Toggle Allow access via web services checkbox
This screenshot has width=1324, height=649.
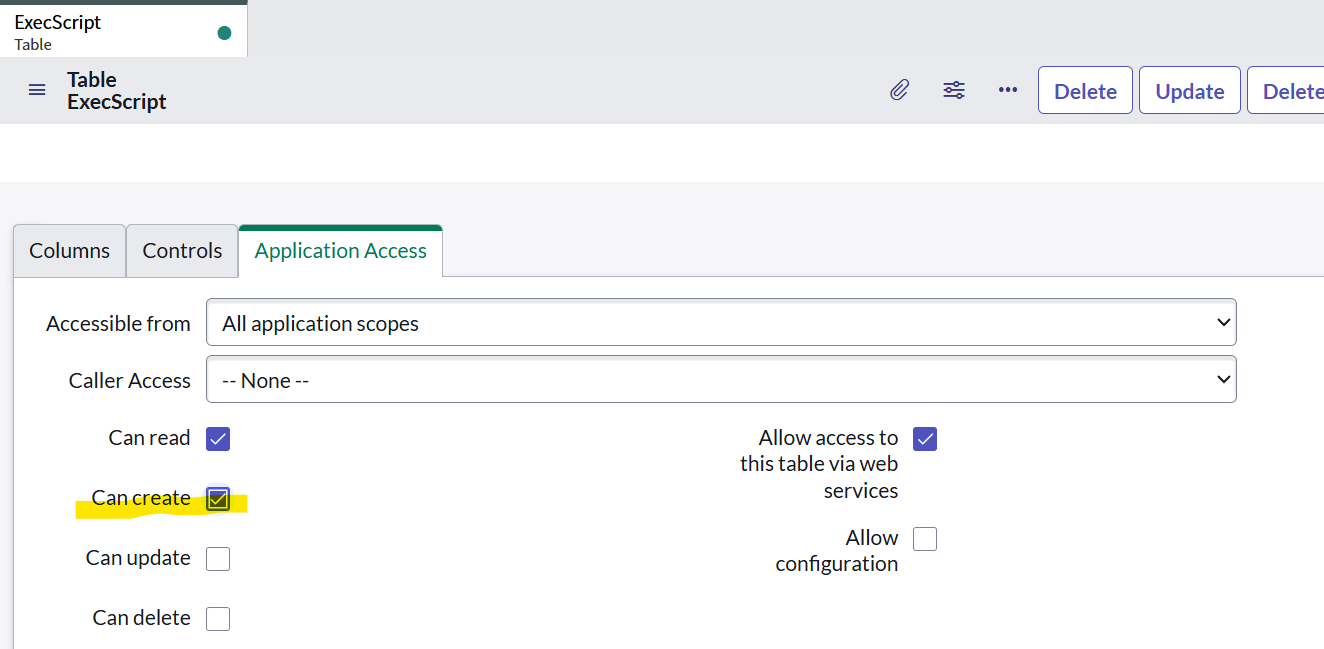click(925, 439)
